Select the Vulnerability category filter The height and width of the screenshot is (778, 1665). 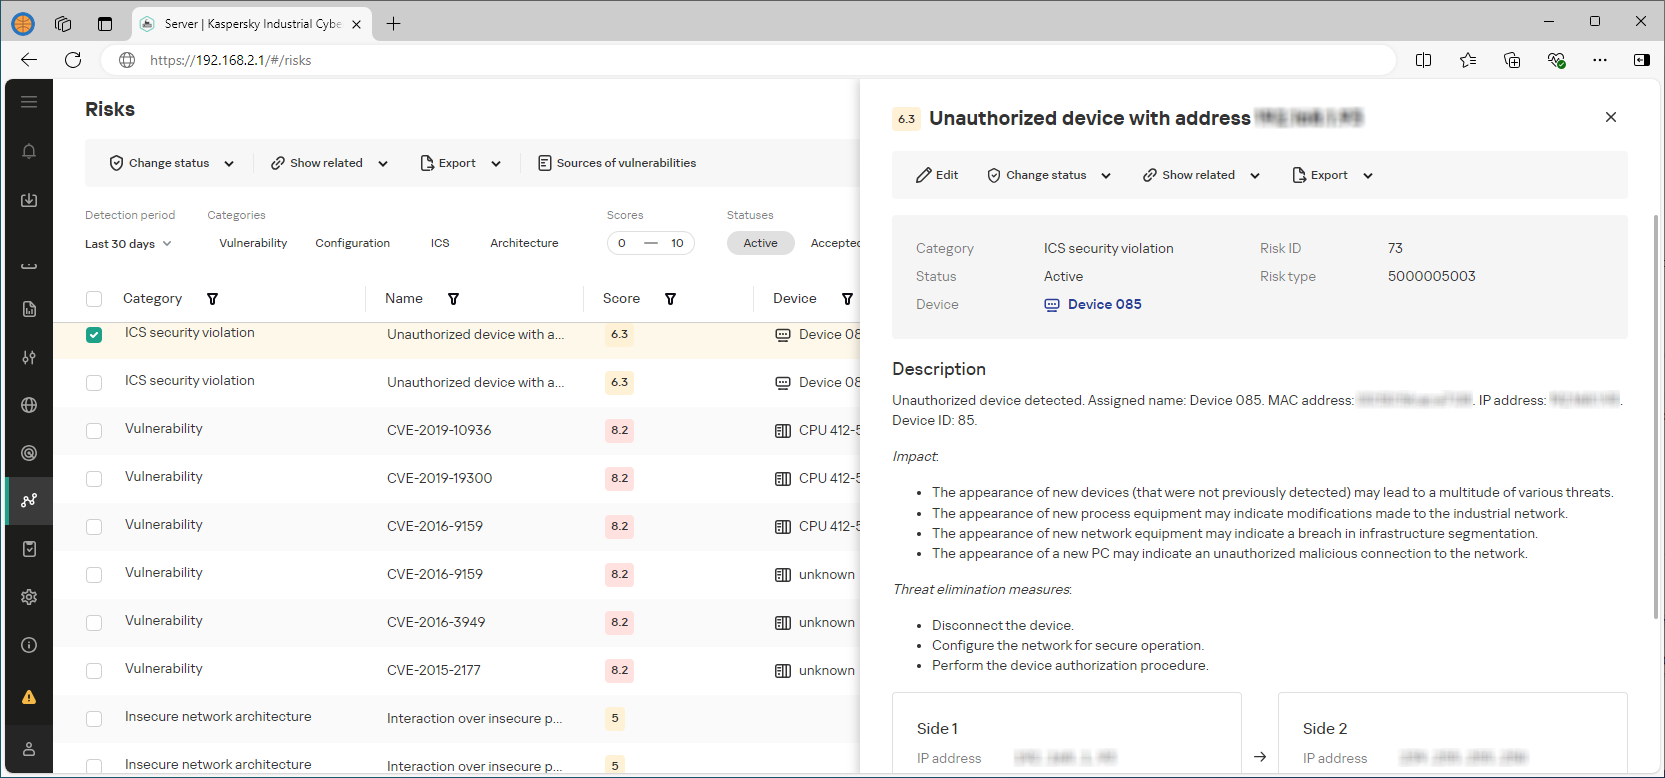[253, 243]
